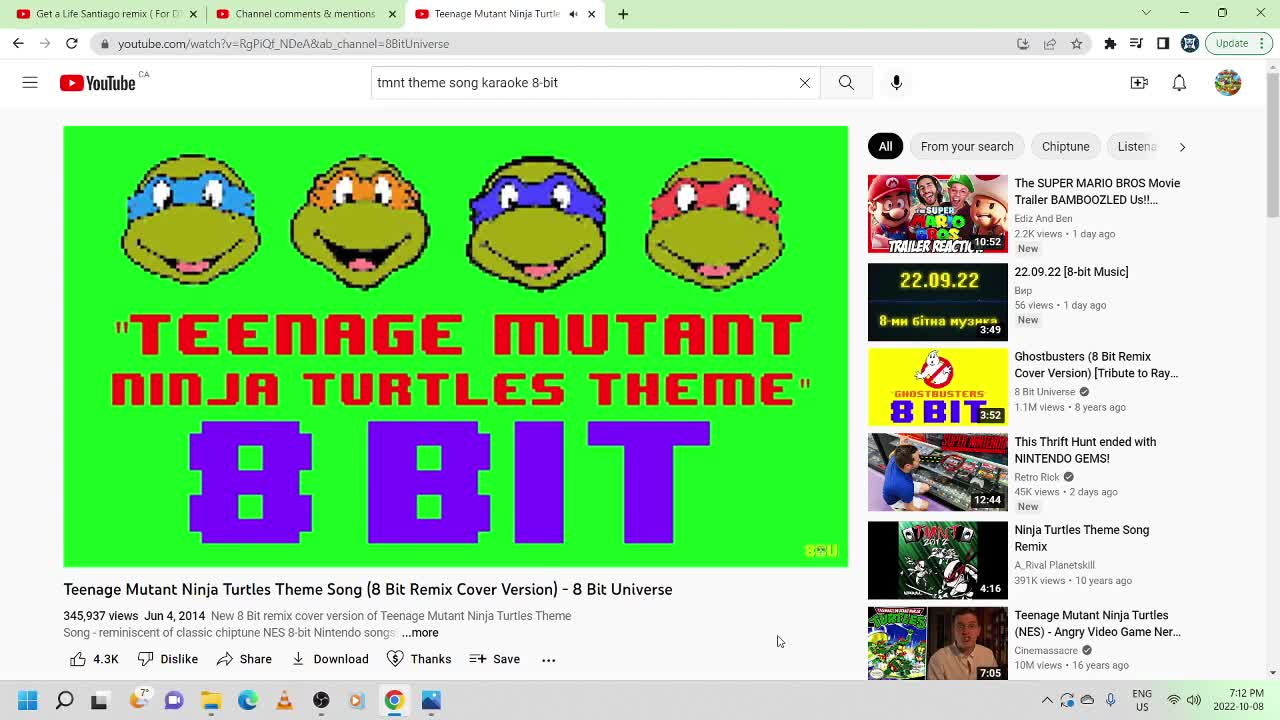1280x720 pixels.
Task: Open YouTube notifications bell
Action: point(1179,83)
